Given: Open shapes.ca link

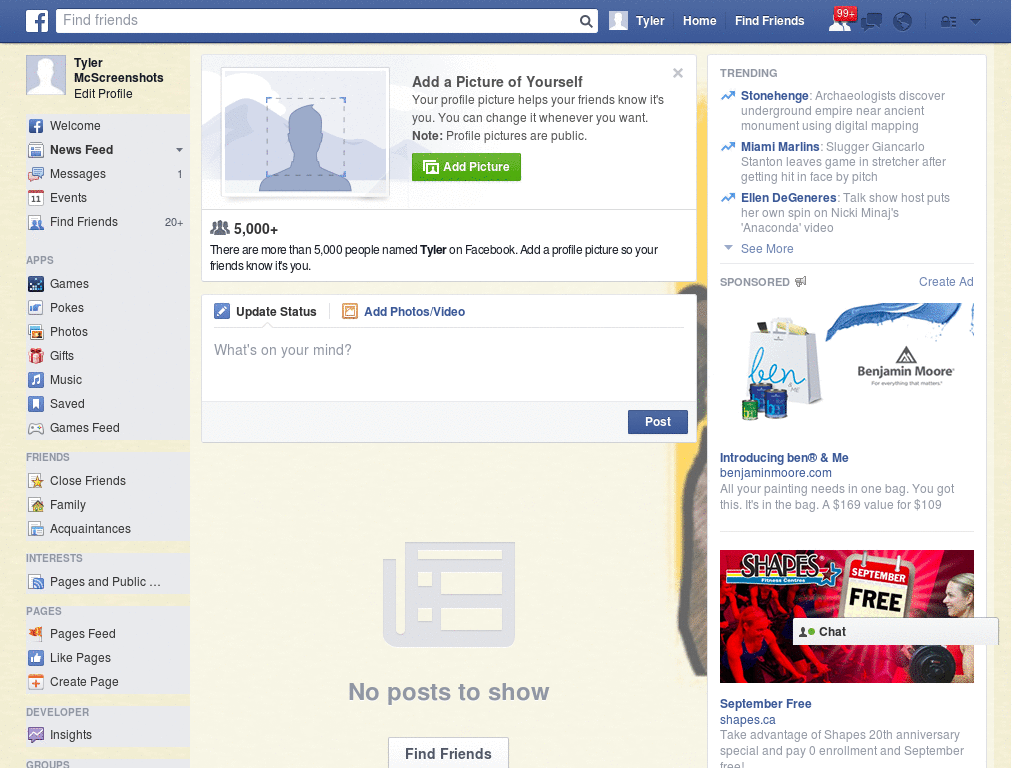Looking at the screenshot, I should [747, 720].
